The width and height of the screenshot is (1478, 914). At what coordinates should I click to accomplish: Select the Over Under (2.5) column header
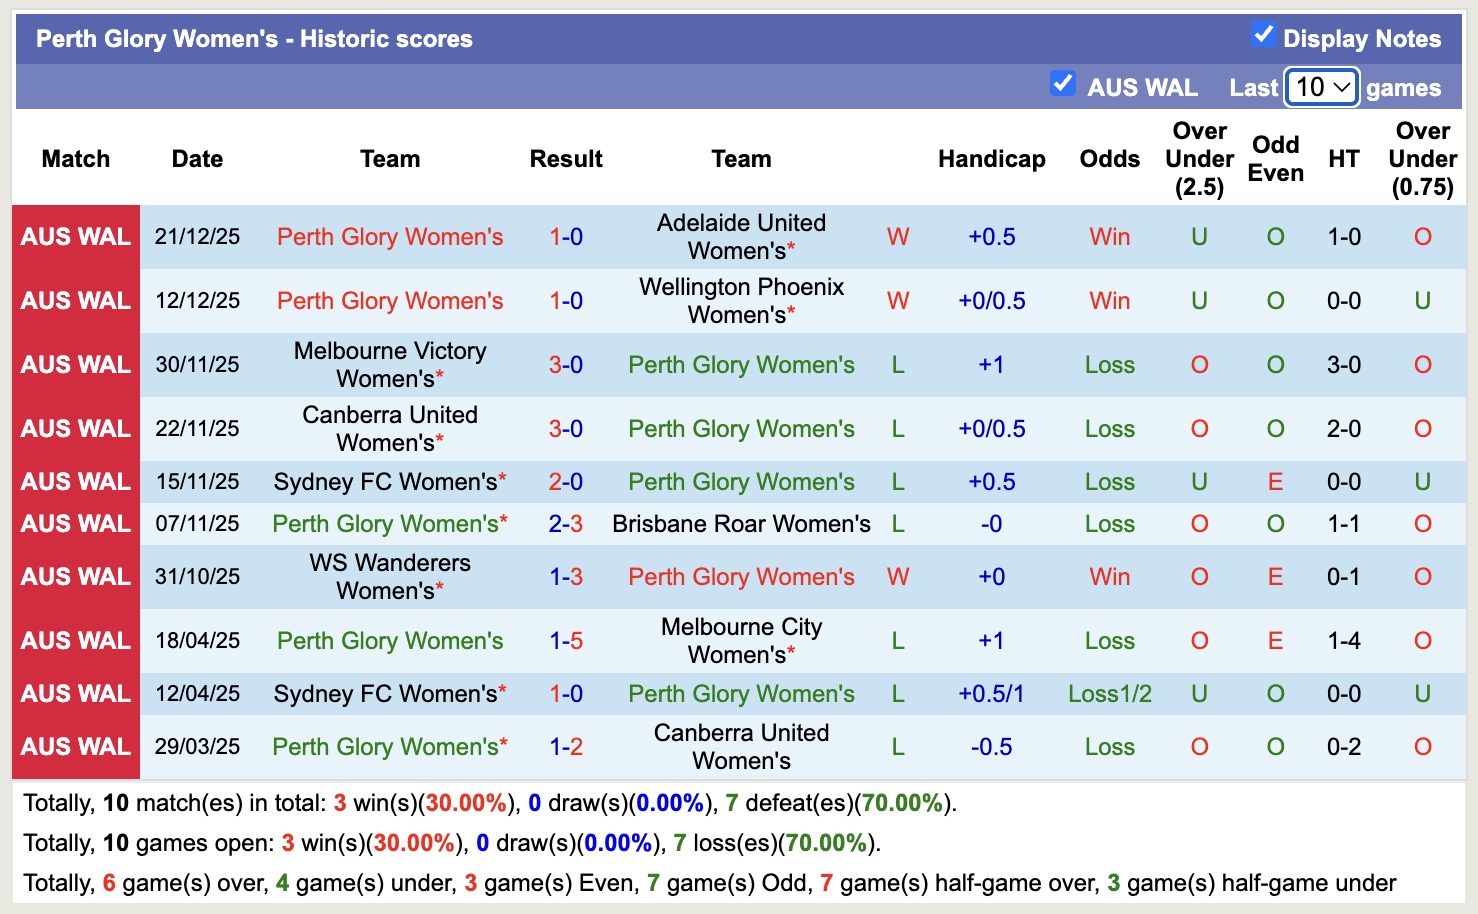click(x=1198, y=158)
